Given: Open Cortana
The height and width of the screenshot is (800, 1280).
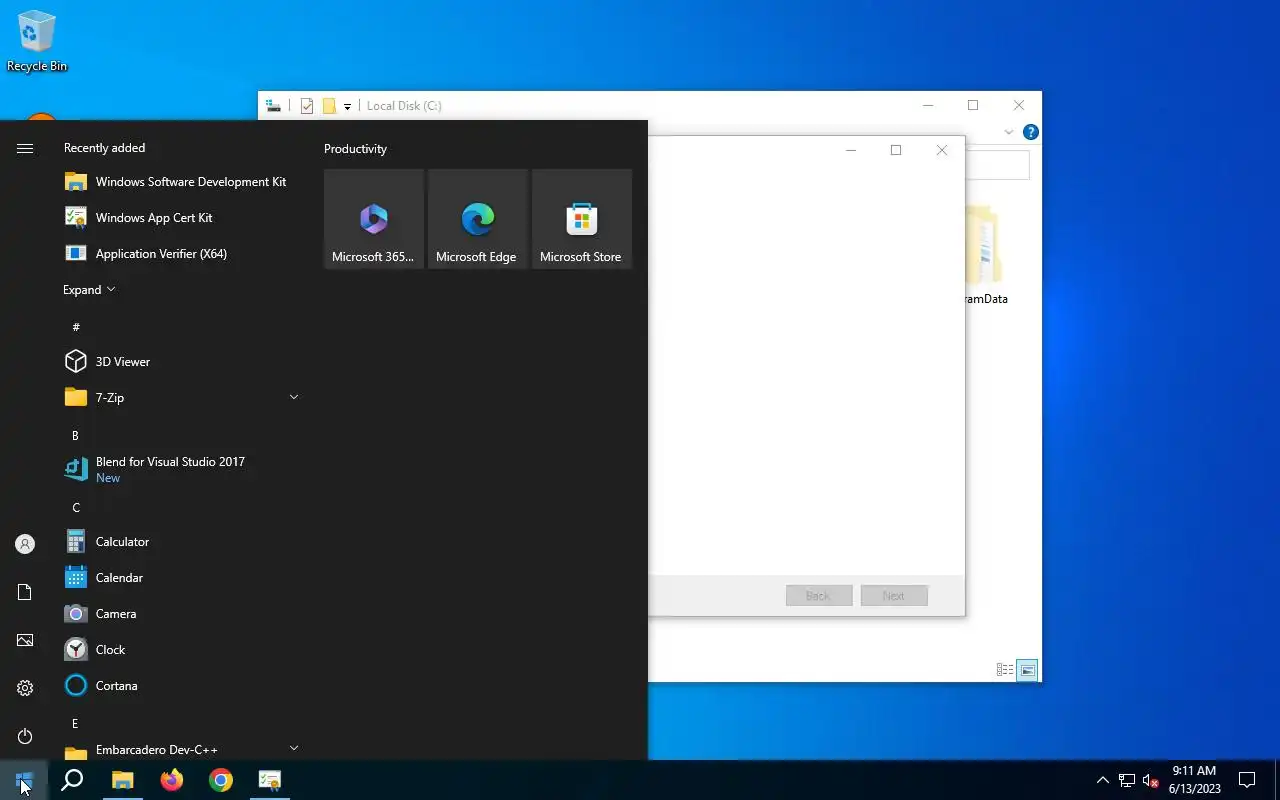Looking at the screenshot, I should [181, 686].
